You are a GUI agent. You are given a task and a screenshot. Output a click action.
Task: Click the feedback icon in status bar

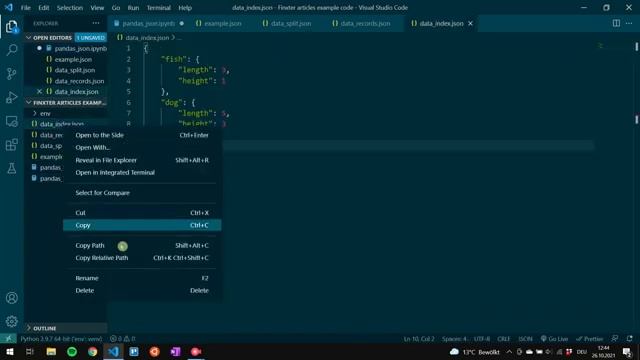coord(615,339)
